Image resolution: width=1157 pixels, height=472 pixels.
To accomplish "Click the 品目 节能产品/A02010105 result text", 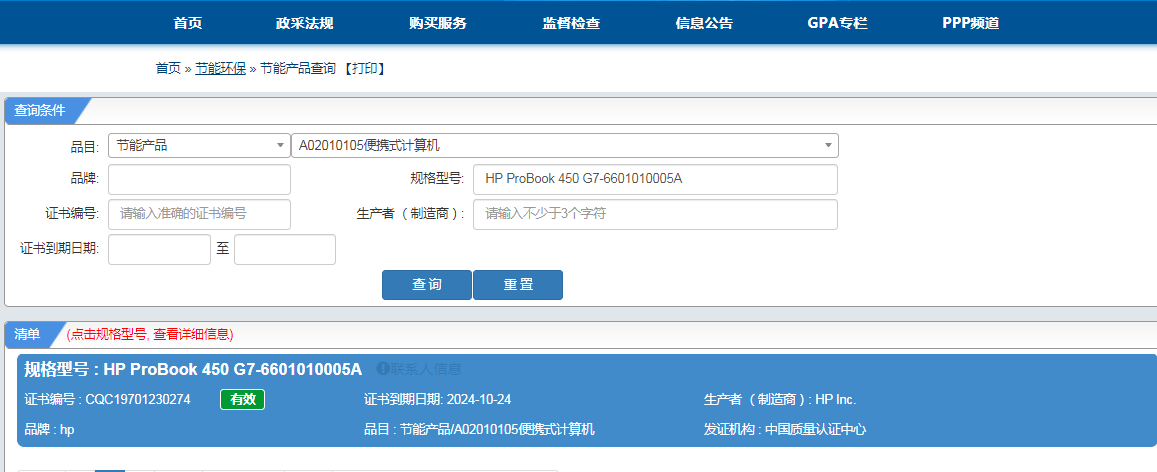I will coord(480,430).
